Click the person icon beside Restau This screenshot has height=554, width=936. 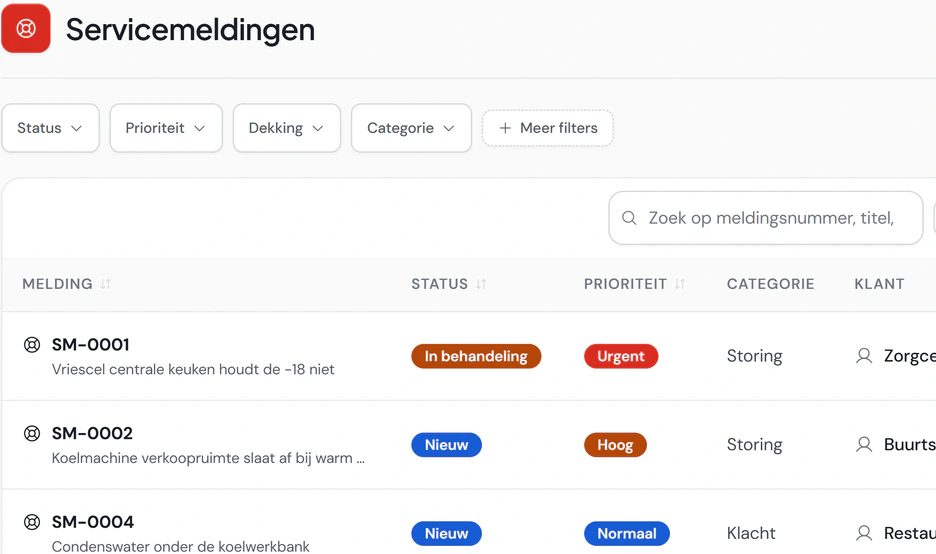(x=864, y=533)
